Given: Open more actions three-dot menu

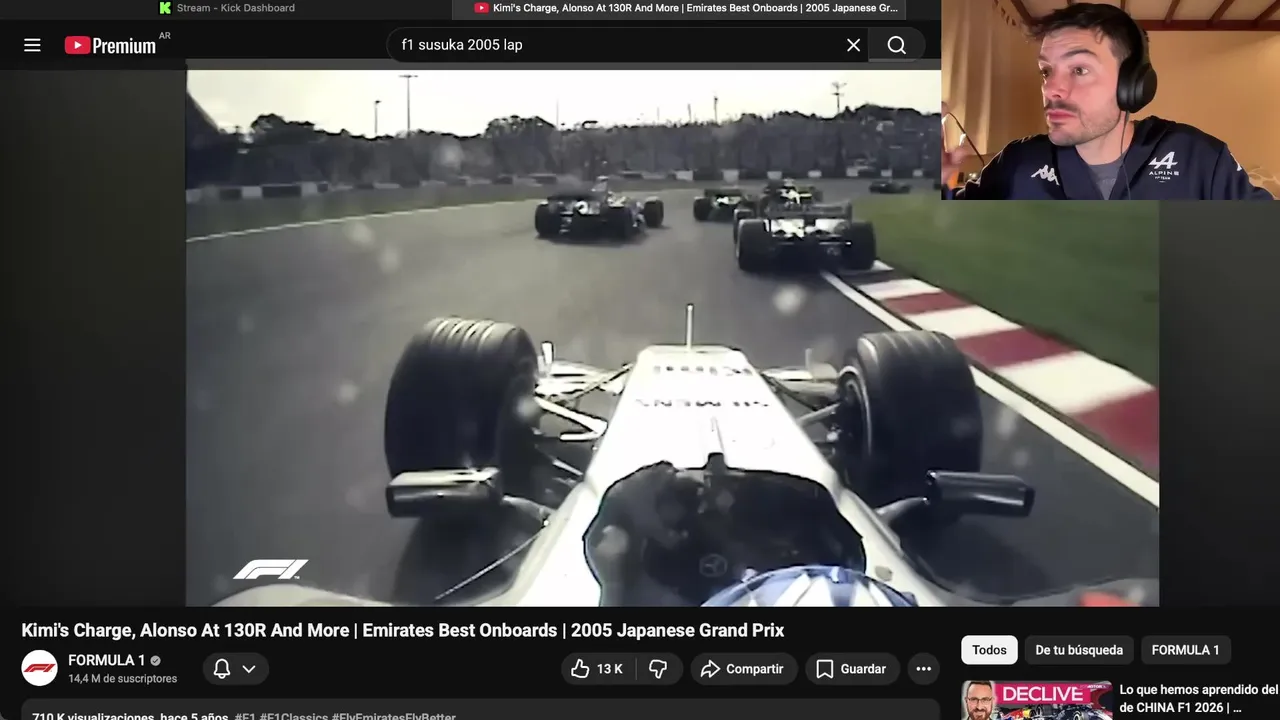Looking at the screenshot, I should coord(924,669).
